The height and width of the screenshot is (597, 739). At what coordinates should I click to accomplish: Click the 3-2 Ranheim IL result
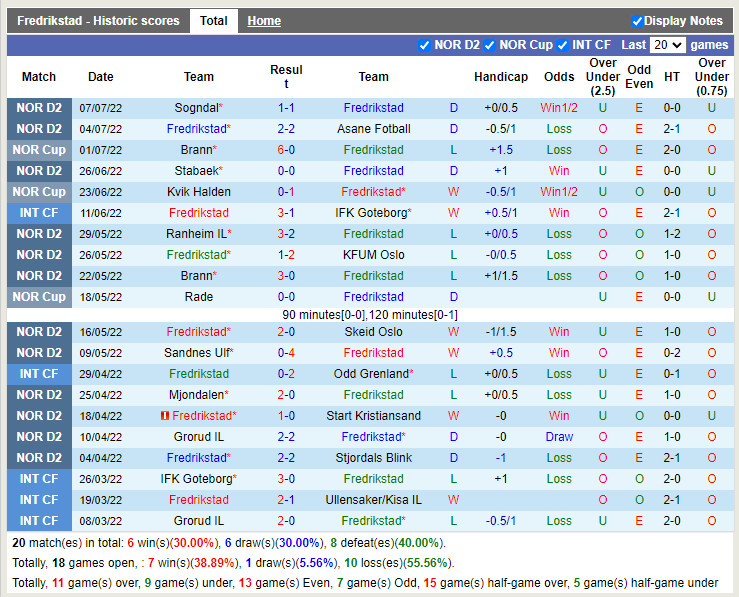[x=286, y=234]
